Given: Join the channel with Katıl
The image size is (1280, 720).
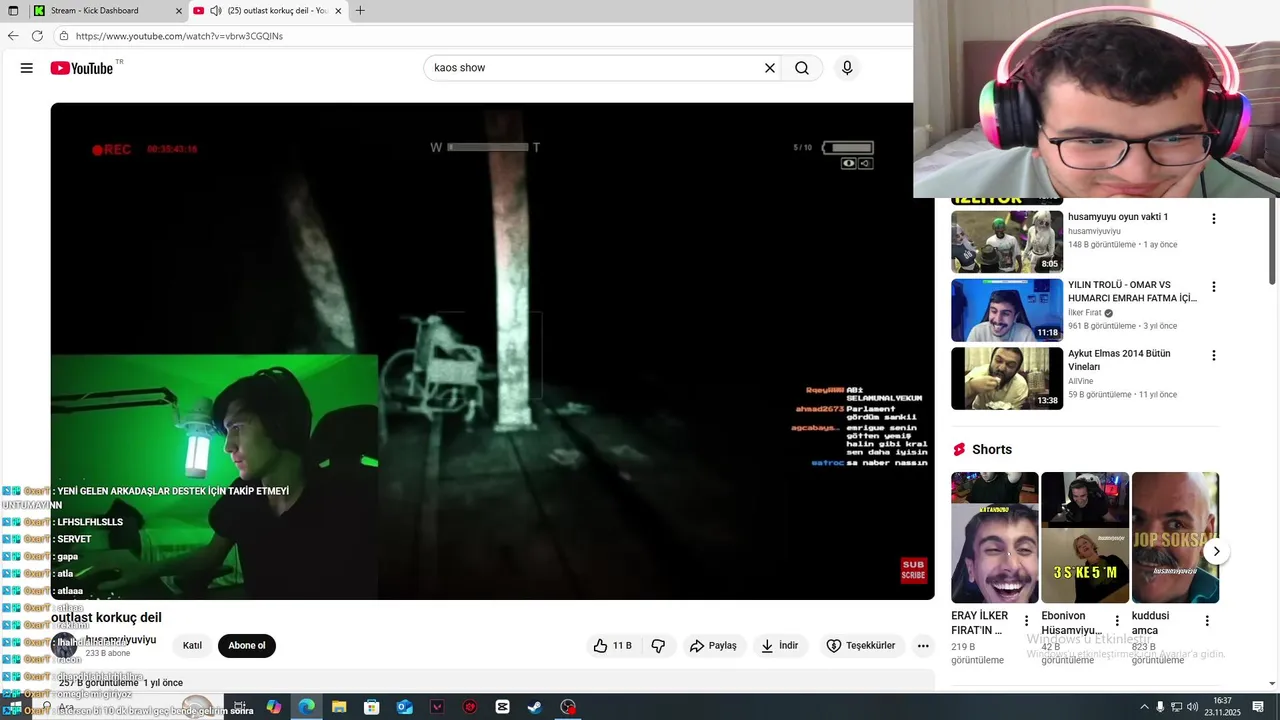Looking at the screenshot, I should (192, 646).
